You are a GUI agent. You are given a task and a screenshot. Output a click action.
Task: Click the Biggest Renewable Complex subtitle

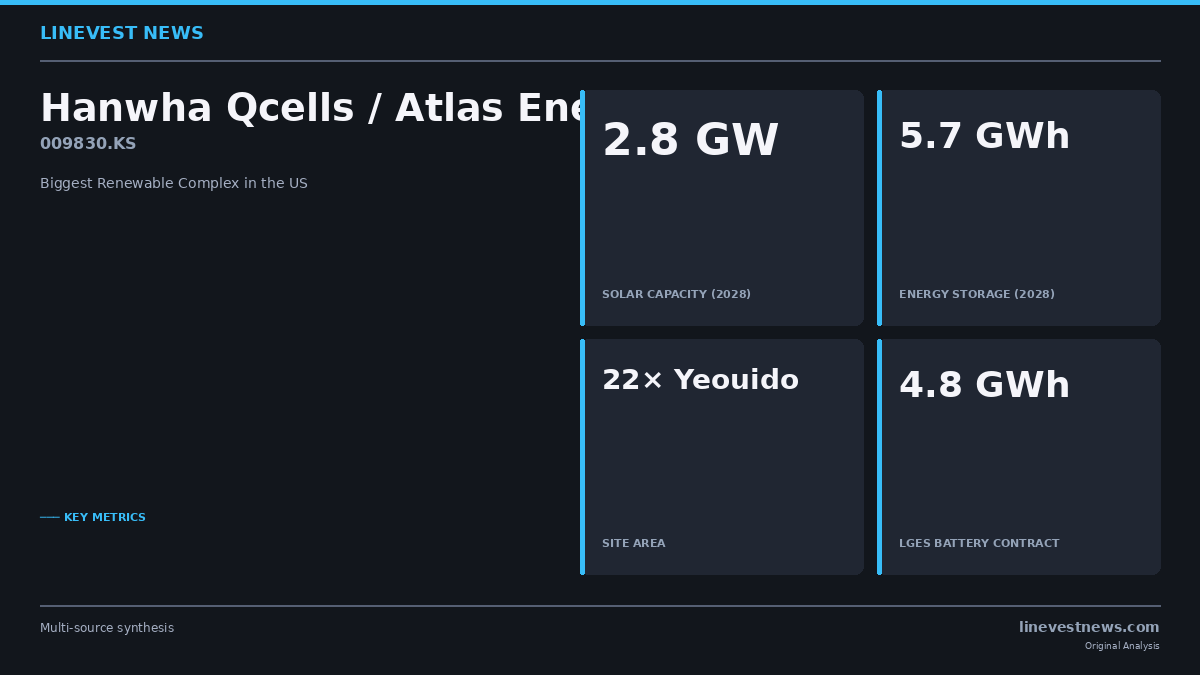click(174, 184)
